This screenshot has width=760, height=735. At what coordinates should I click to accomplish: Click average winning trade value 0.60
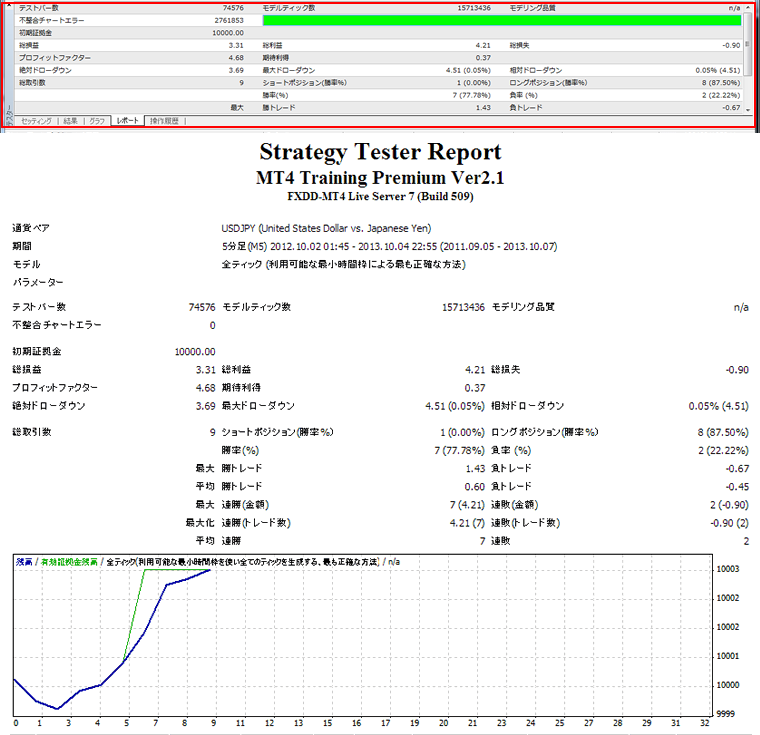(x=475, y=487)
